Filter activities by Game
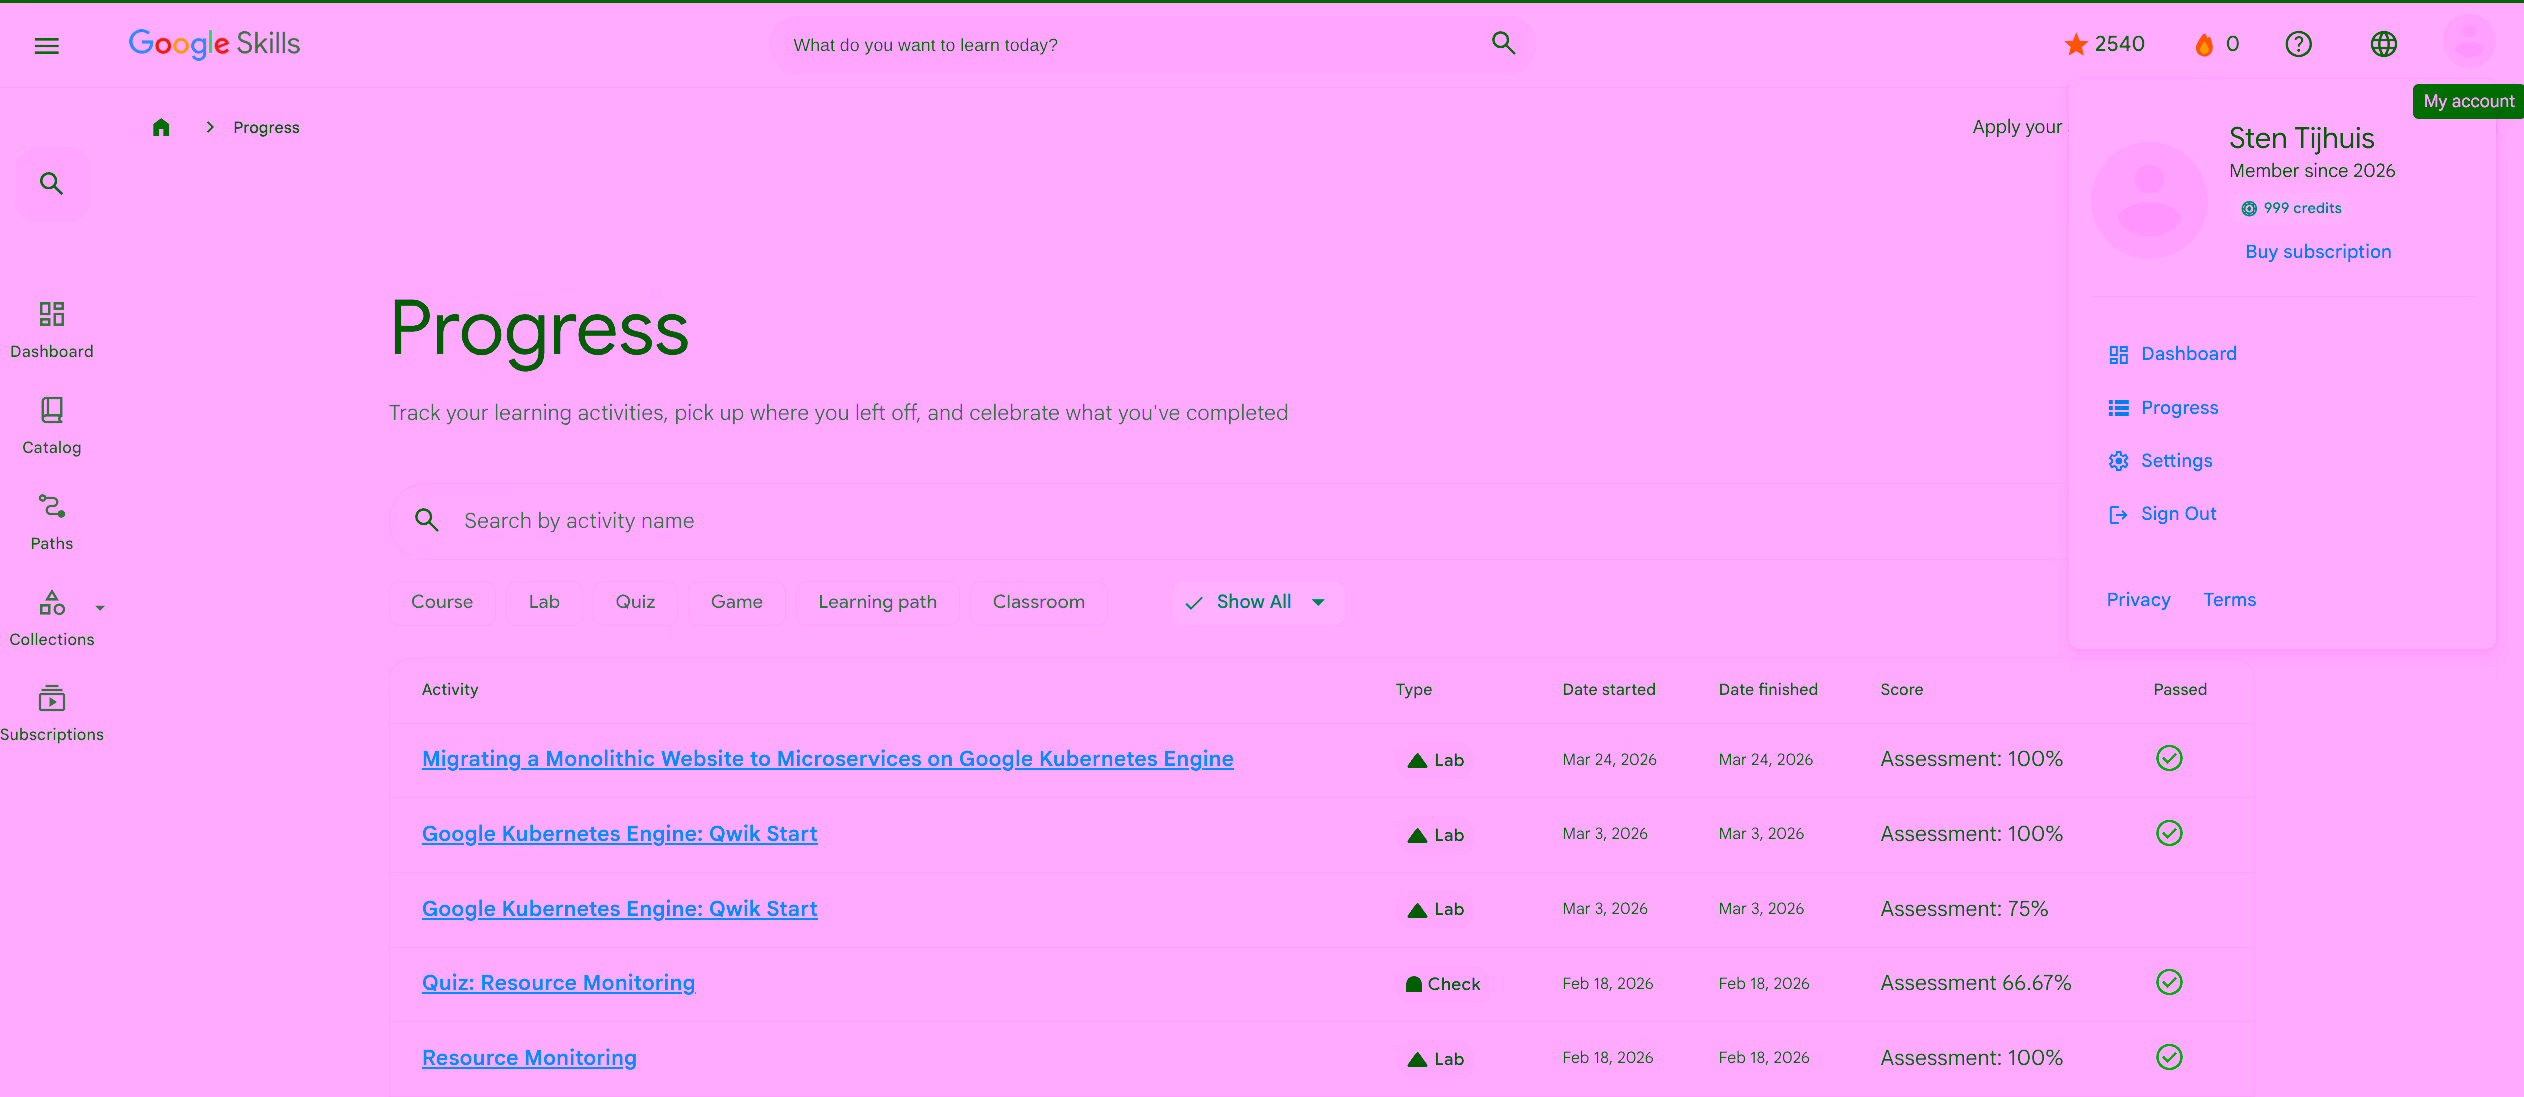The image size is (2524, 1097). (737, 602)
